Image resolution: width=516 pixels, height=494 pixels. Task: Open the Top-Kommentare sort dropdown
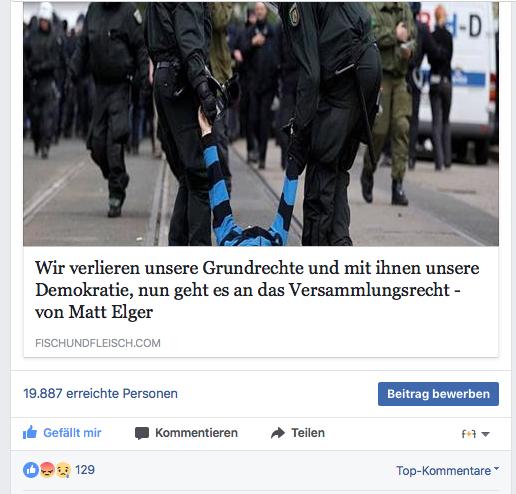click(x=447, y=471)
